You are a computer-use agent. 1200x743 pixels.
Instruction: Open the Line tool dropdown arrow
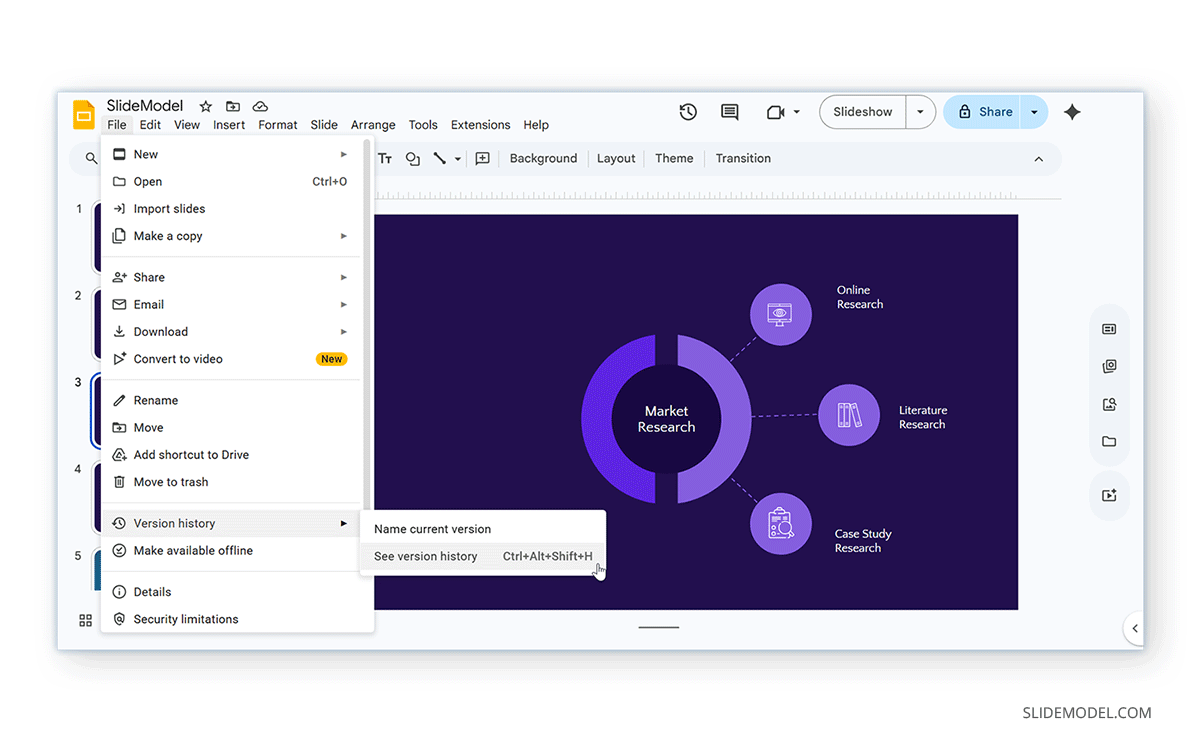pyautogui.click(x=458, y=159)
